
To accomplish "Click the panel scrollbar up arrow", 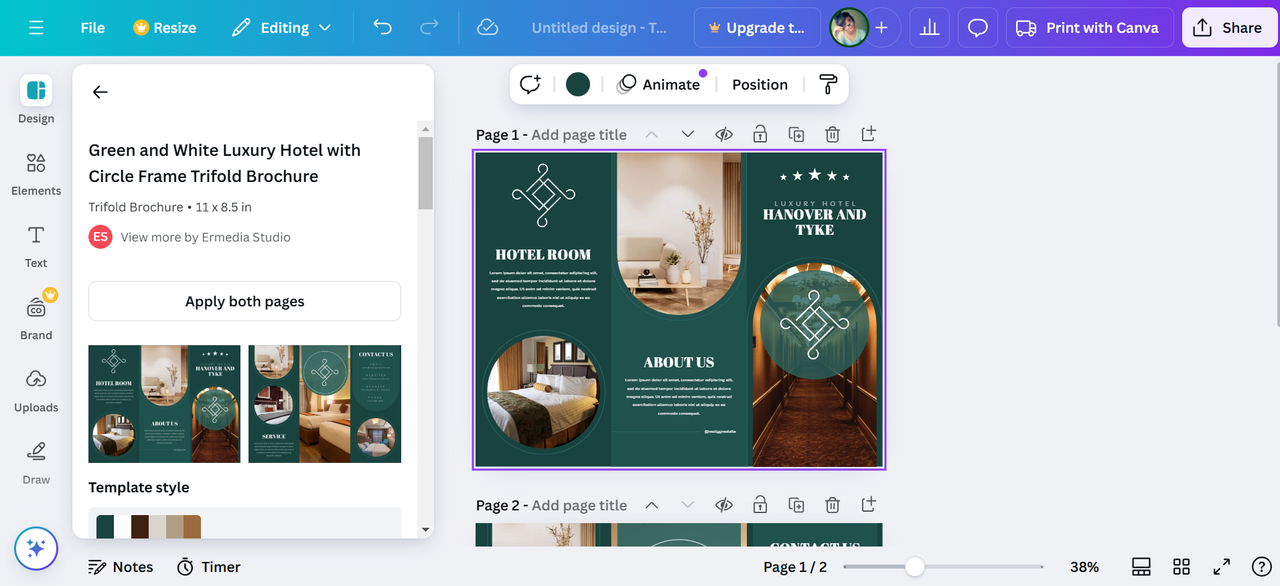I will (x=426, y=129).
